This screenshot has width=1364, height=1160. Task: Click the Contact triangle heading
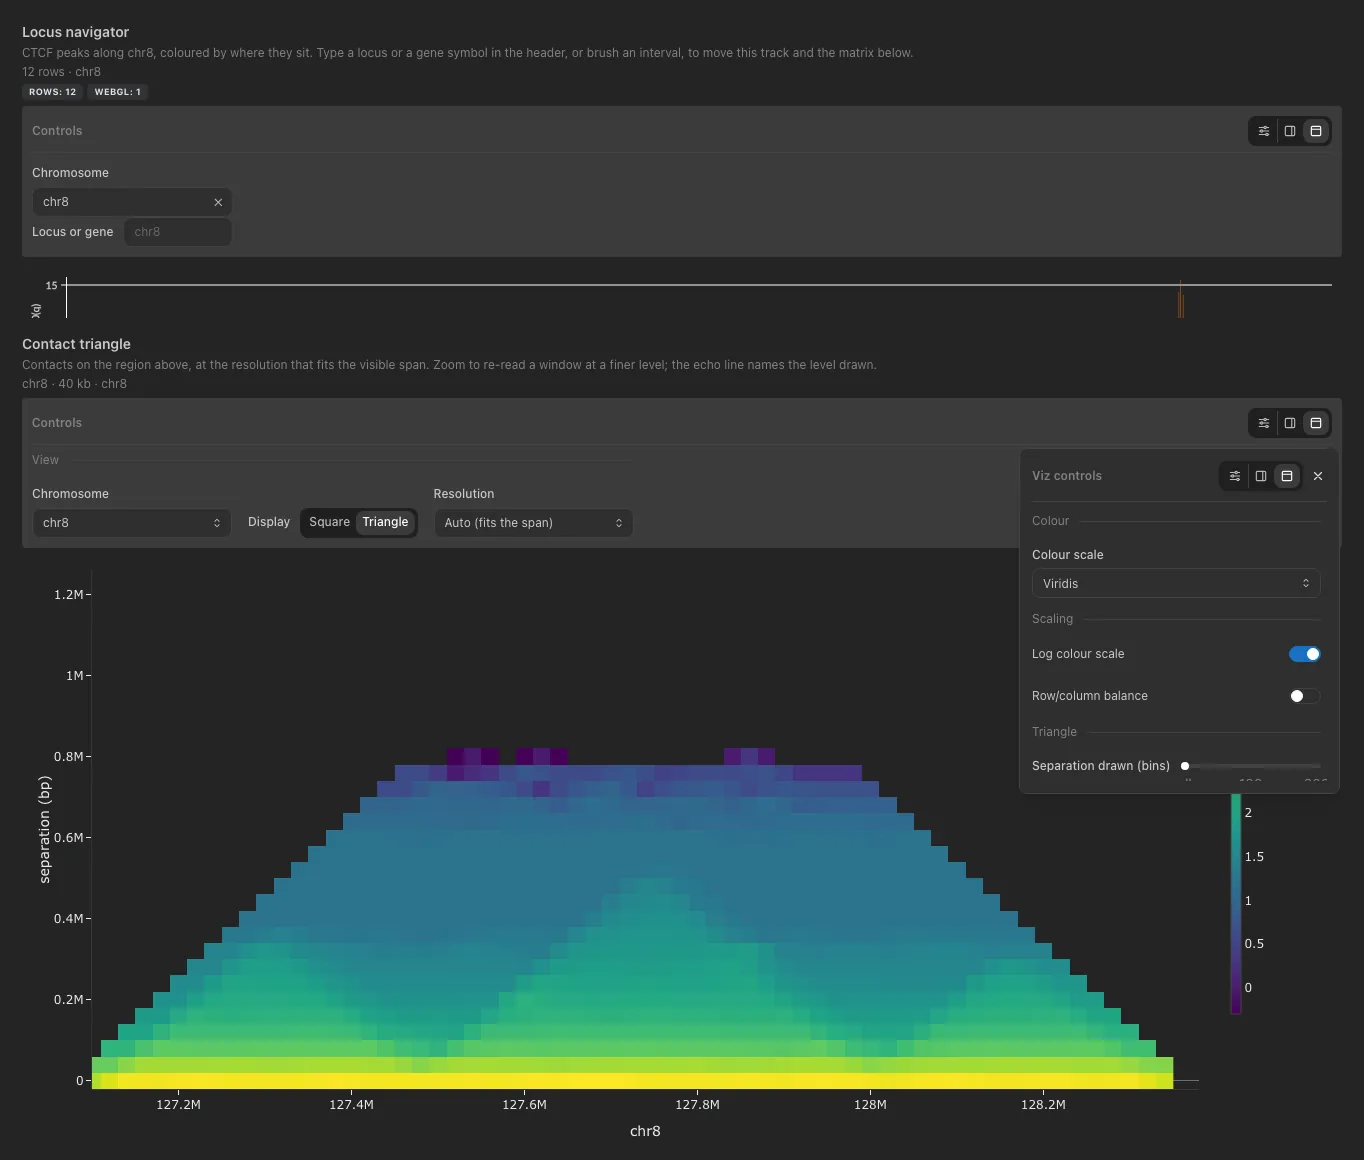tap(76, 344)
